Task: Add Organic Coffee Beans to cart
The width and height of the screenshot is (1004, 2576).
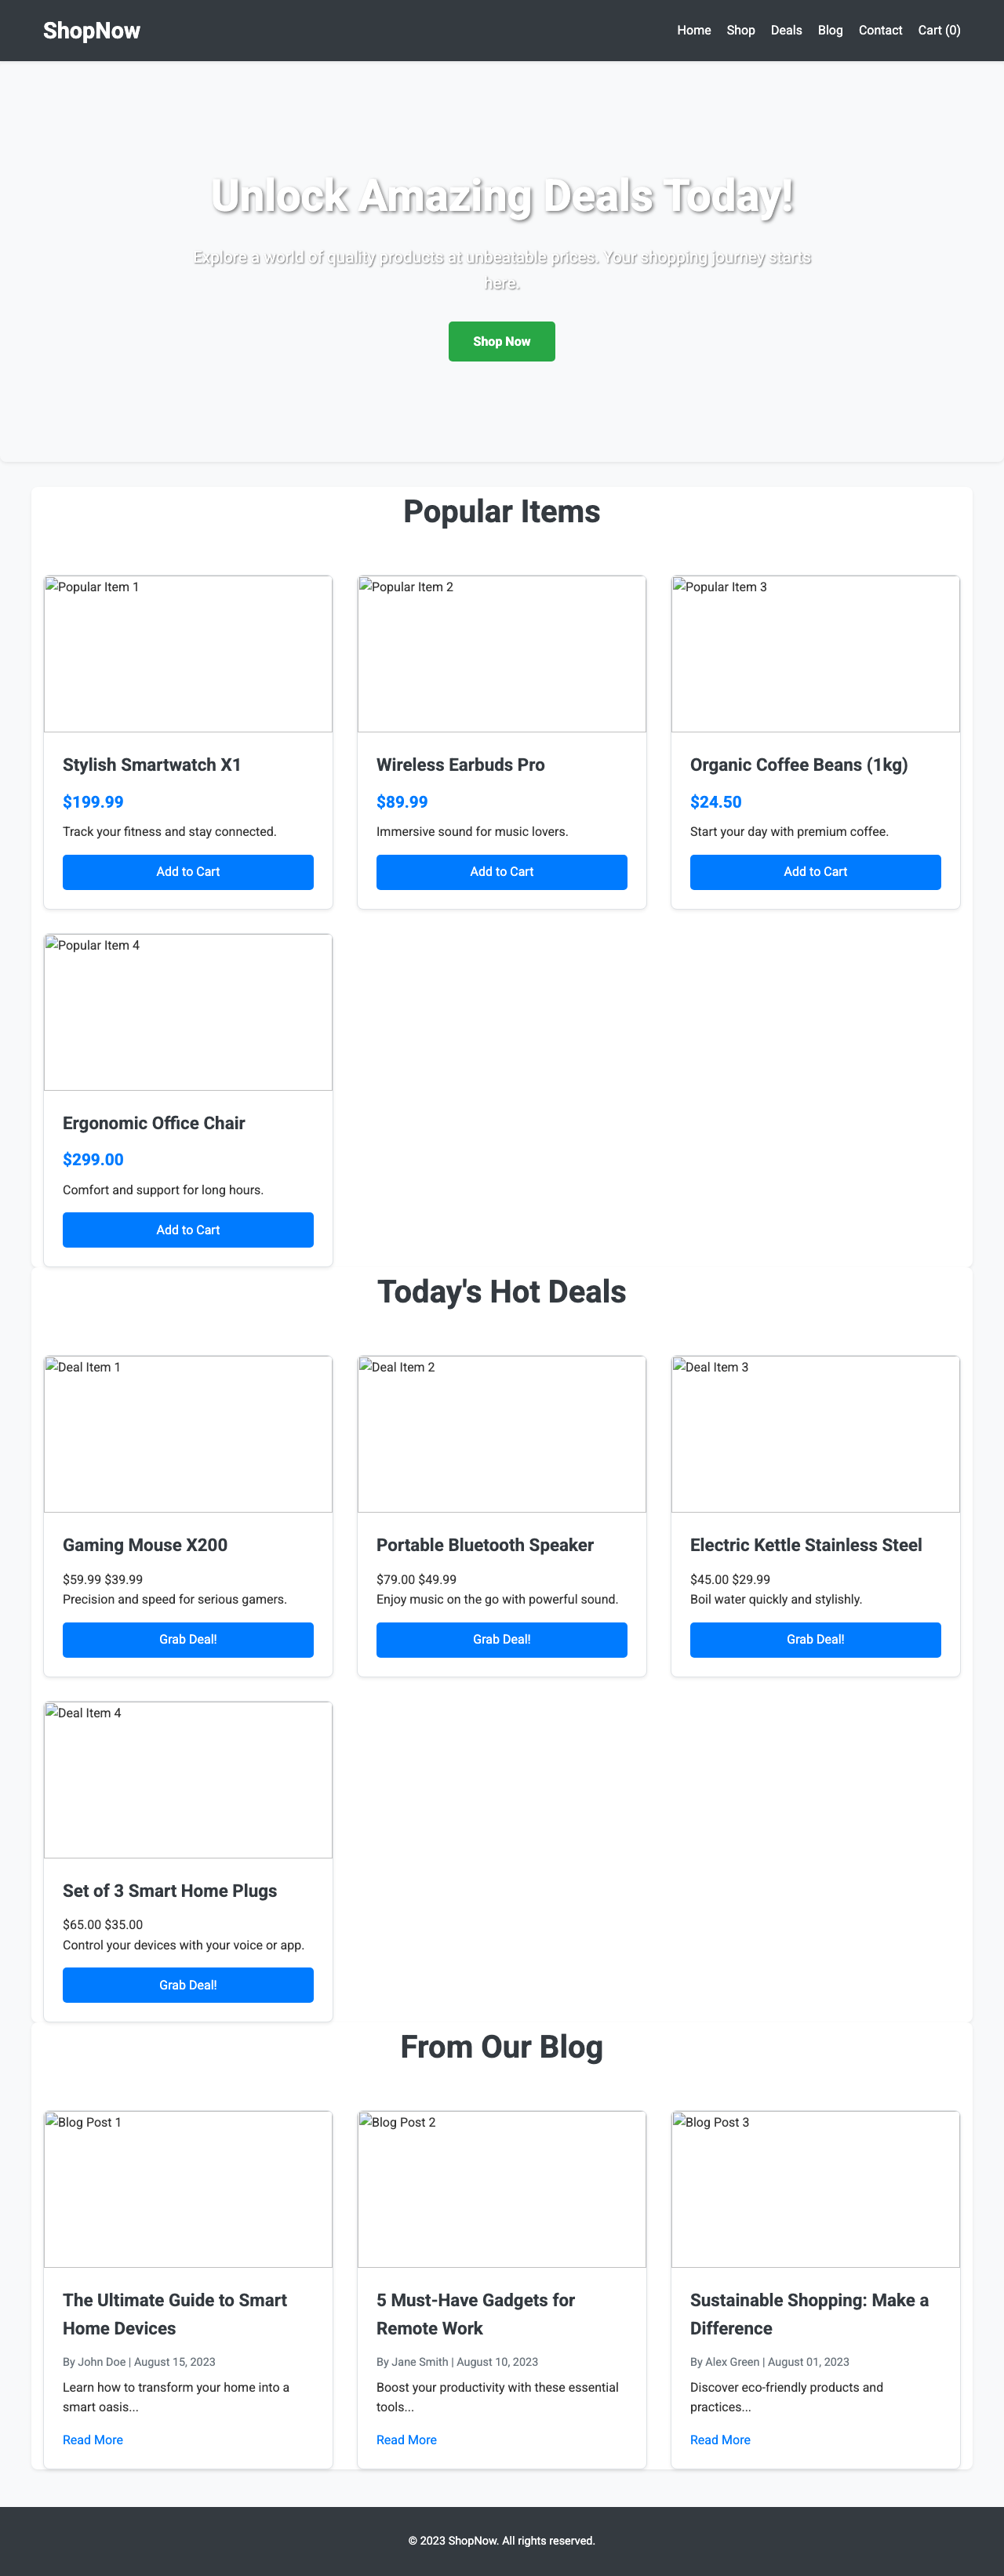Action: coord(814,871)
